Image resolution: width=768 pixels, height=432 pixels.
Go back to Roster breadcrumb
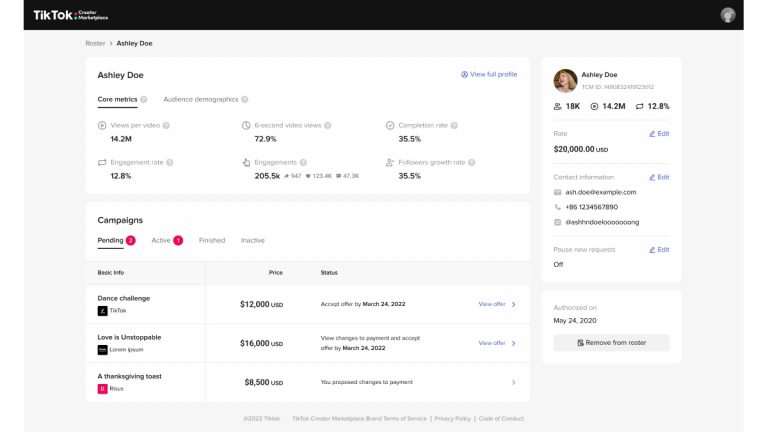coord(95,43)
